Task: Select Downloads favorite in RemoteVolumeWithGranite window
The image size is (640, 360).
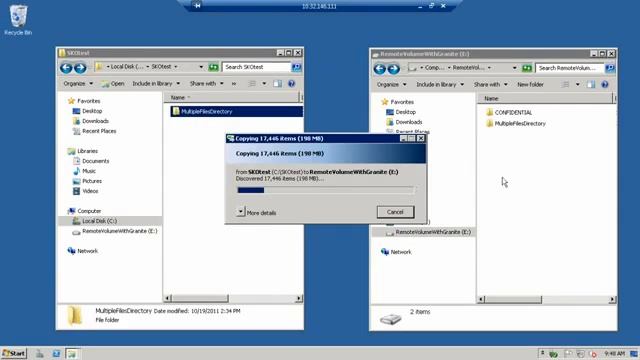Action: pyautogui.click(x=404, y=122)
